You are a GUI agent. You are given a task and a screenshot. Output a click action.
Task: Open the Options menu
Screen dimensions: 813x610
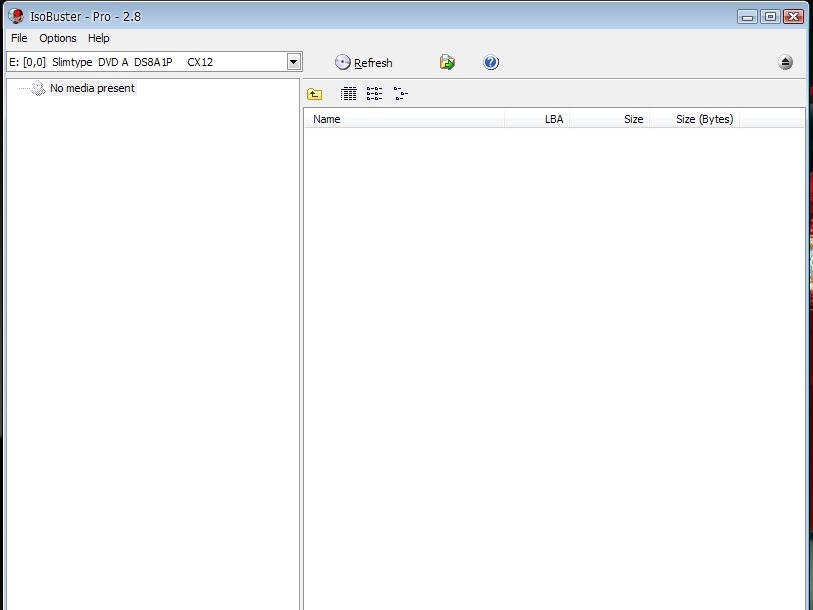(x=58, y=38)
